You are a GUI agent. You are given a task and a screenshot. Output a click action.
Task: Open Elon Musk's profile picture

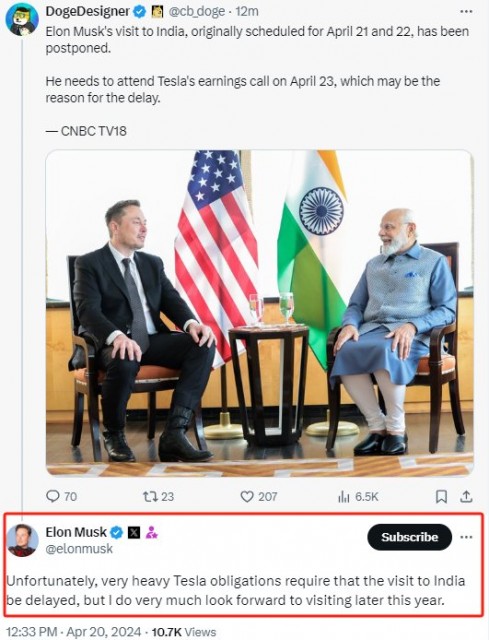[x=22, y=540]
